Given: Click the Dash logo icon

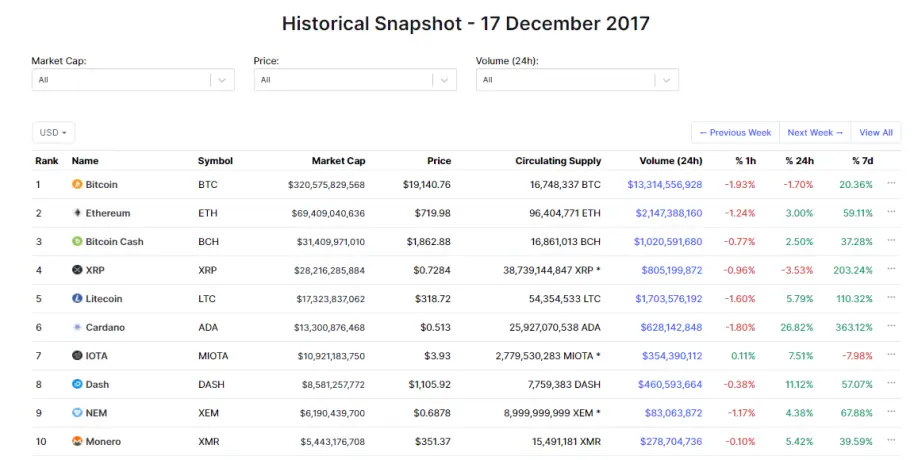Looking at the screenshot, I should pos(77,384).
